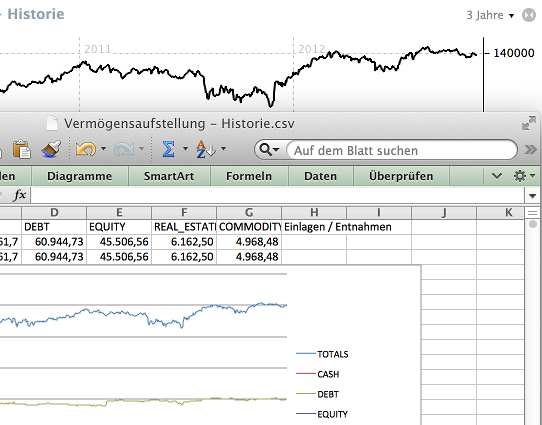Screen dimensions: 542x425
Task: Close the Historie chart panel
Action: [529, 15]
